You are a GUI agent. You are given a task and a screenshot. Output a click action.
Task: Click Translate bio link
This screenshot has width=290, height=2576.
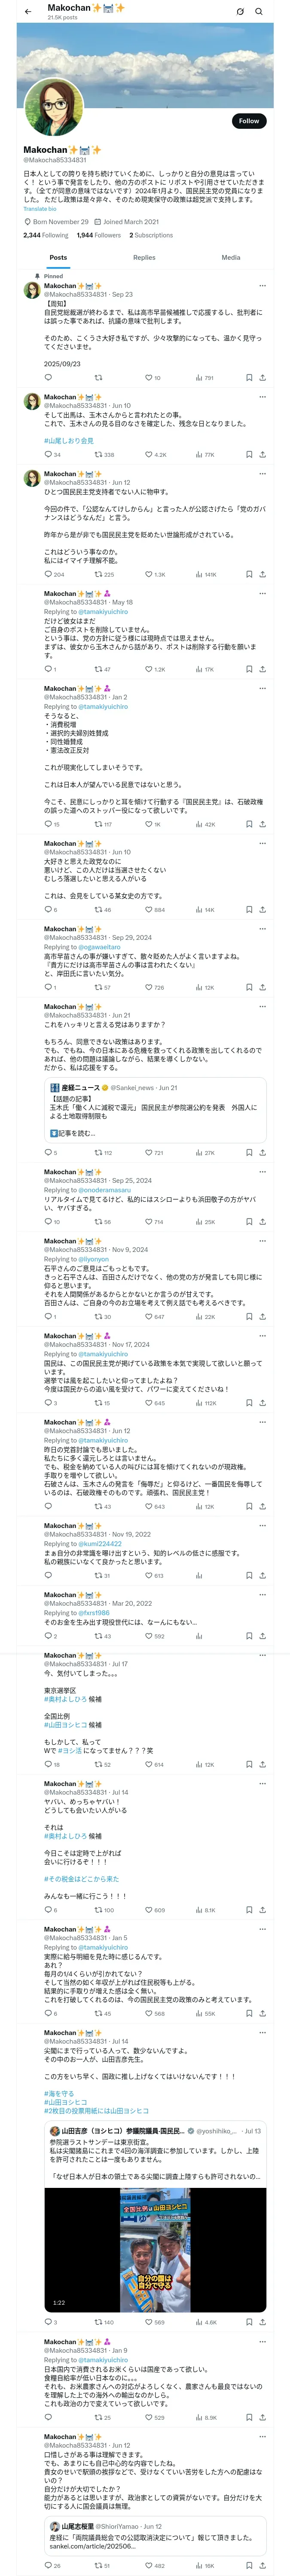pos(40,209)
